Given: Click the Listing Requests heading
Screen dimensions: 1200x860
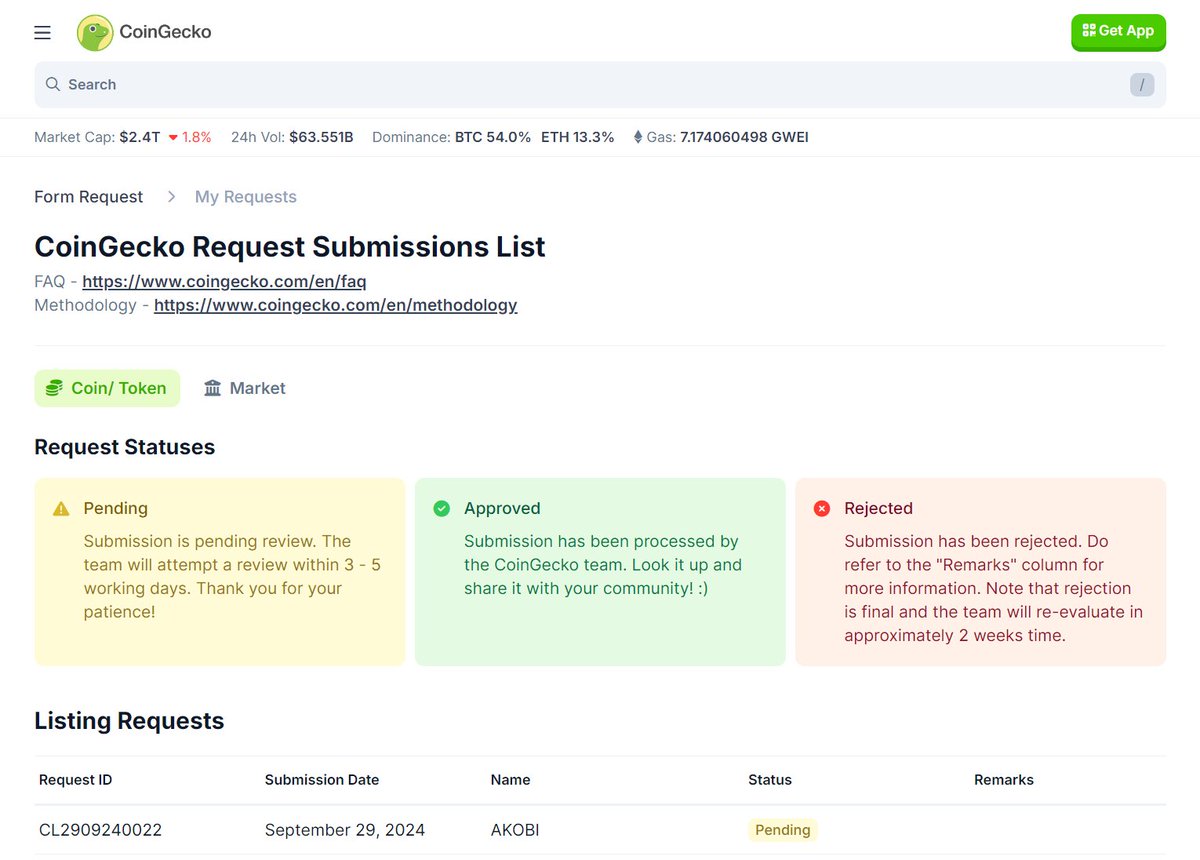Looking at the screenshot, I should pyautogui.click(x=129, y=721).
